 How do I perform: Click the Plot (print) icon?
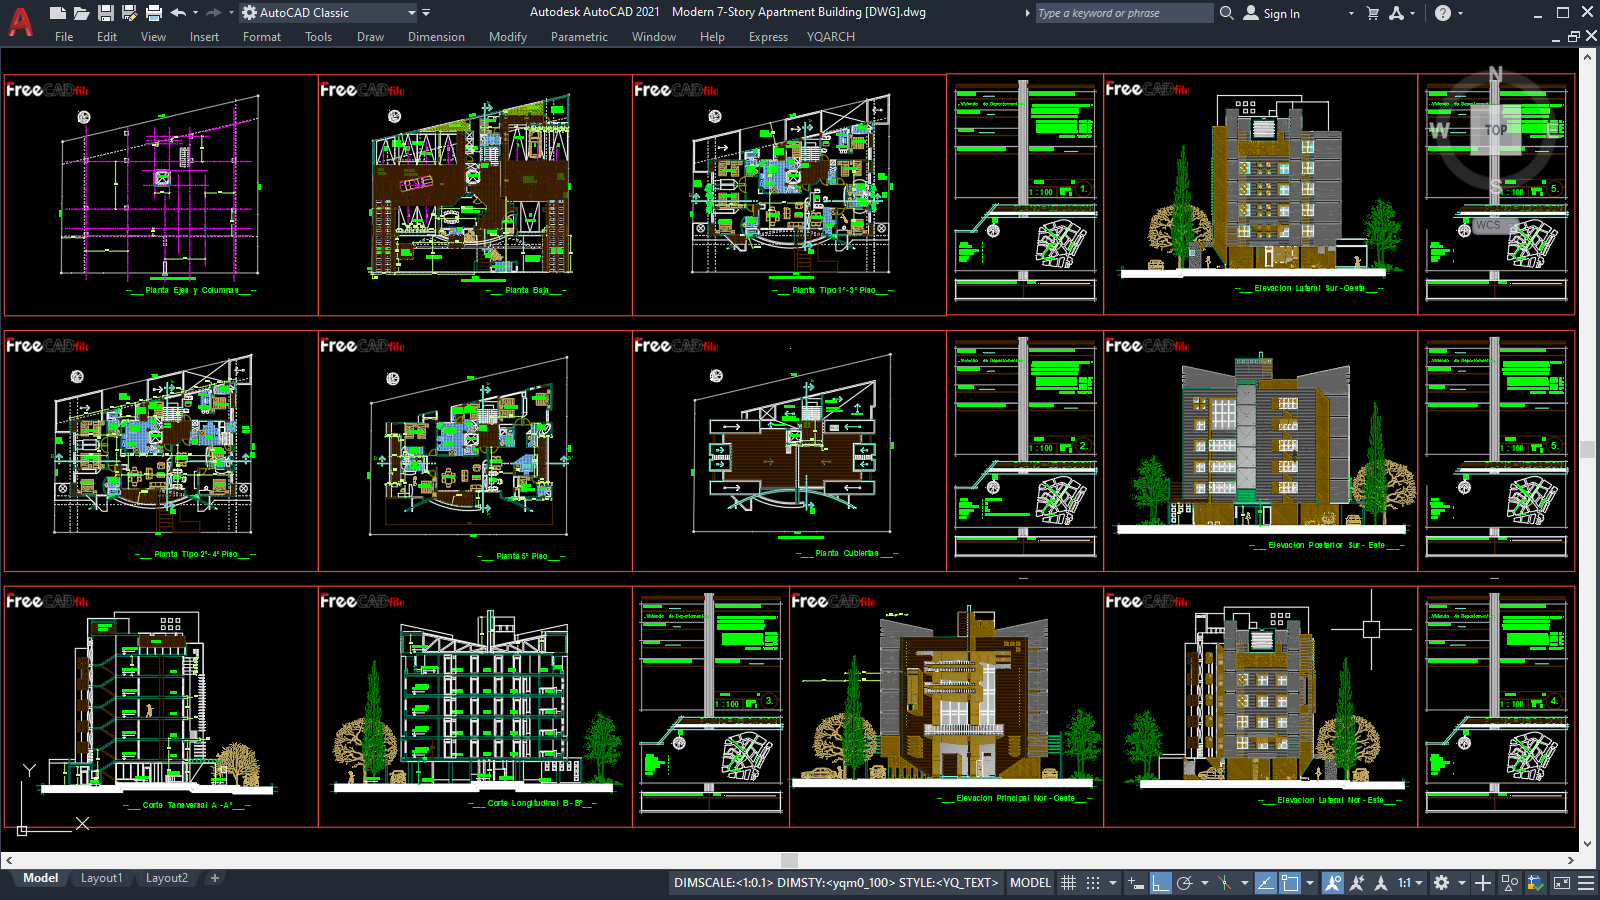[x=152, y=13]
